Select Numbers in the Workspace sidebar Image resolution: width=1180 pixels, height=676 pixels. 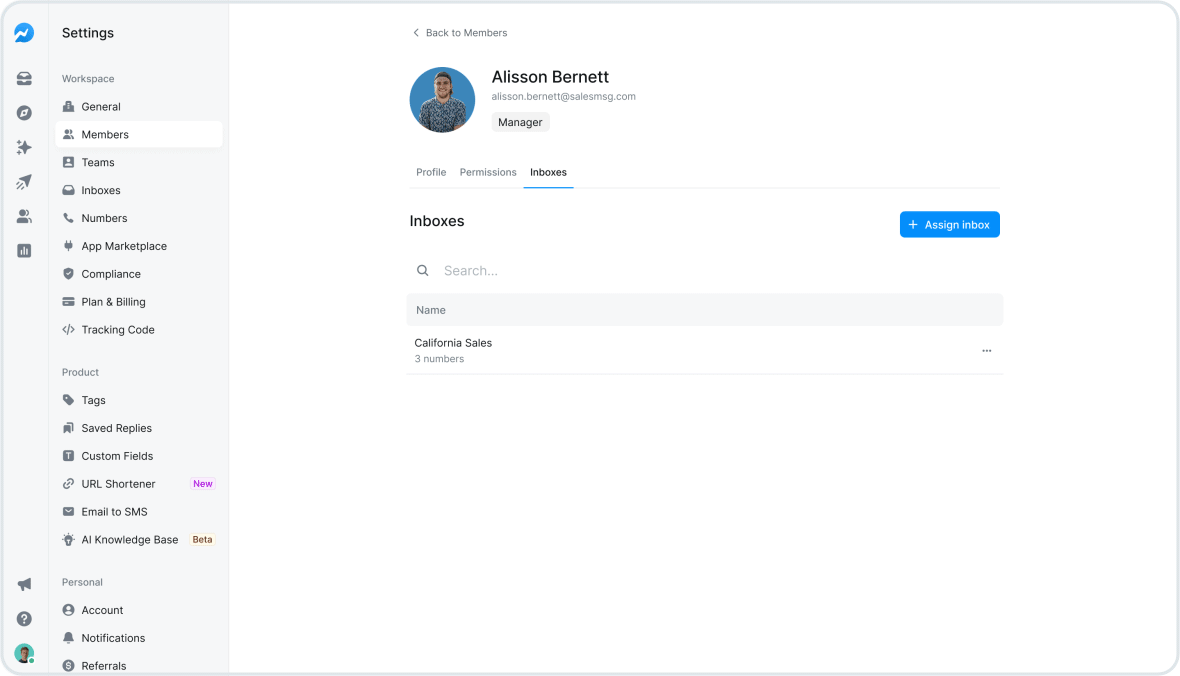103,218
